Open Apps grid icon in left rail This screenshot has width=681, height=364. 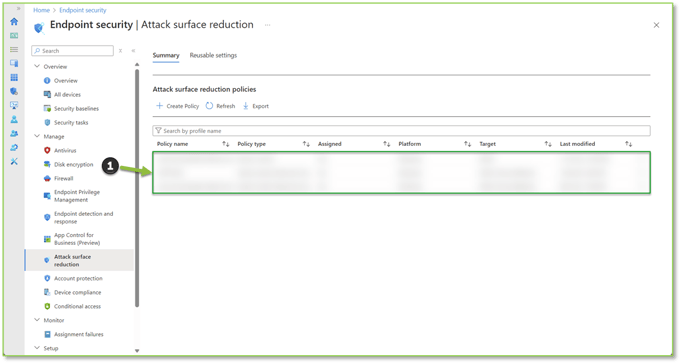point(14,77)
